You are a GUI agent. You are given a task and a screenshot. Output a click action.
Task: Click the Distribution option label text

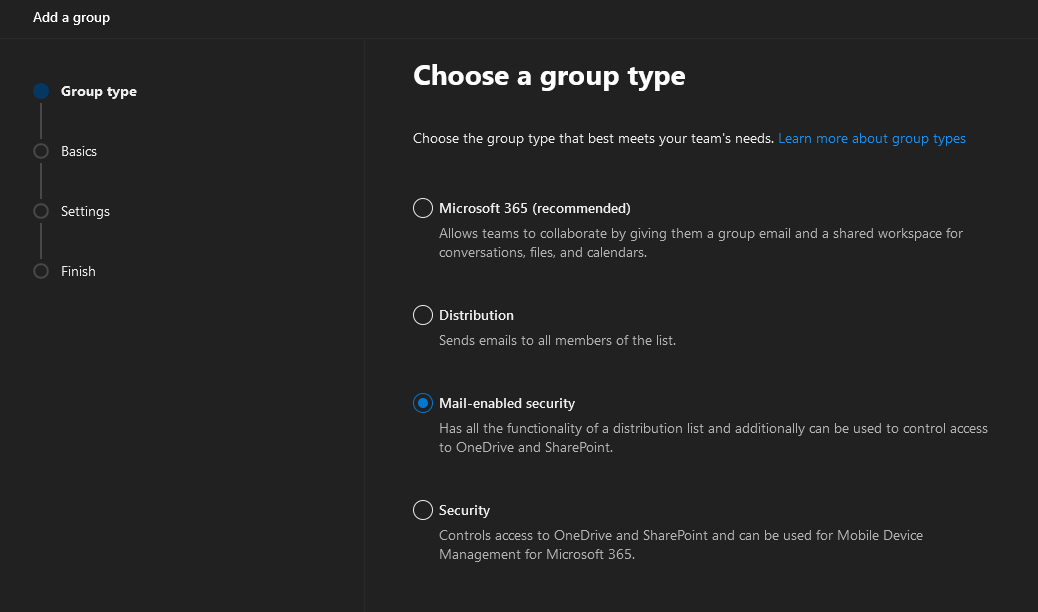[x=476, y=315]
